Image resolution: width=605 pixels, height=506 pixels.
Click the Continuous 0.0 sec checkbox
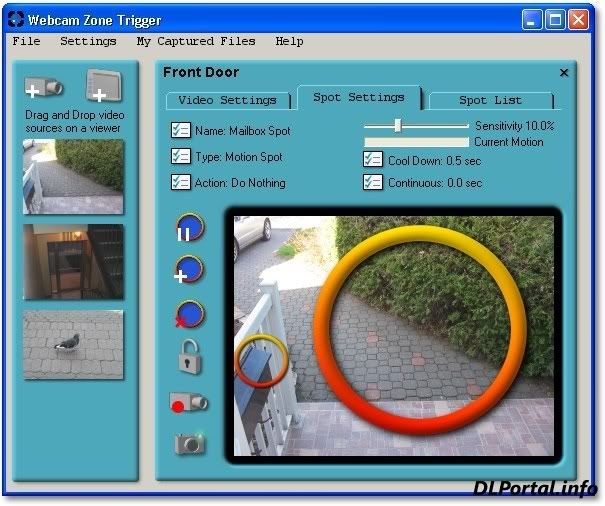[372, 182]
